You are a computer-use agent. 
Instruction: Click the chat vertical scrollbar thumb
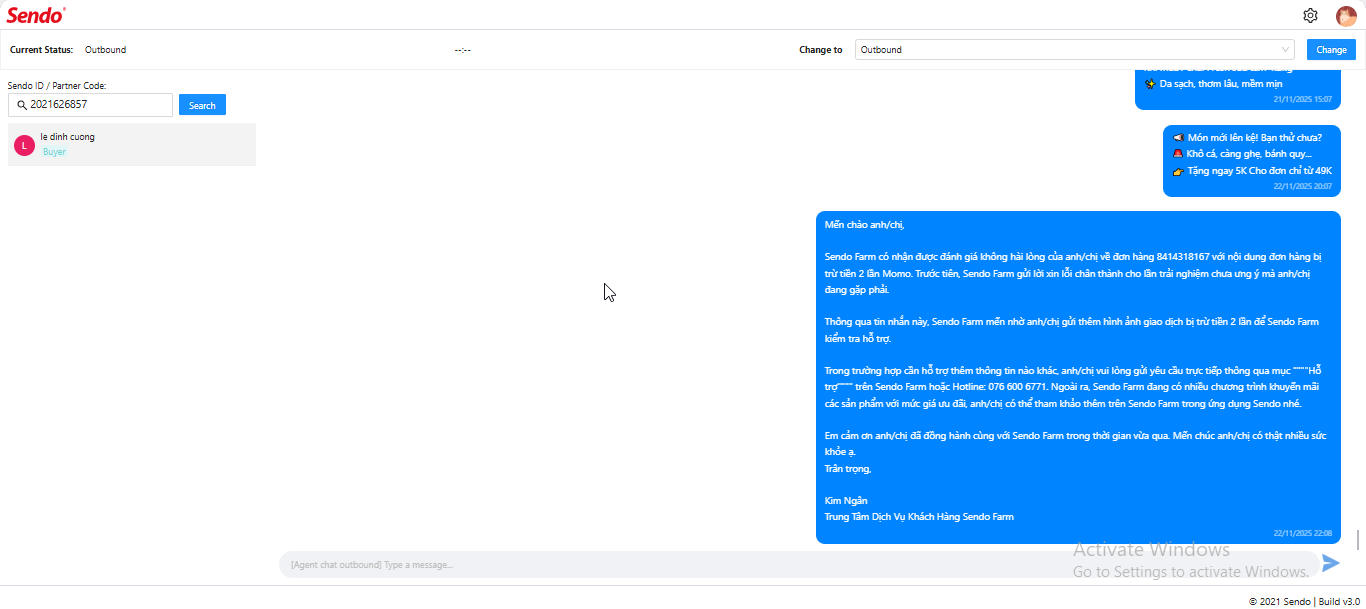tap(1358, 540)
